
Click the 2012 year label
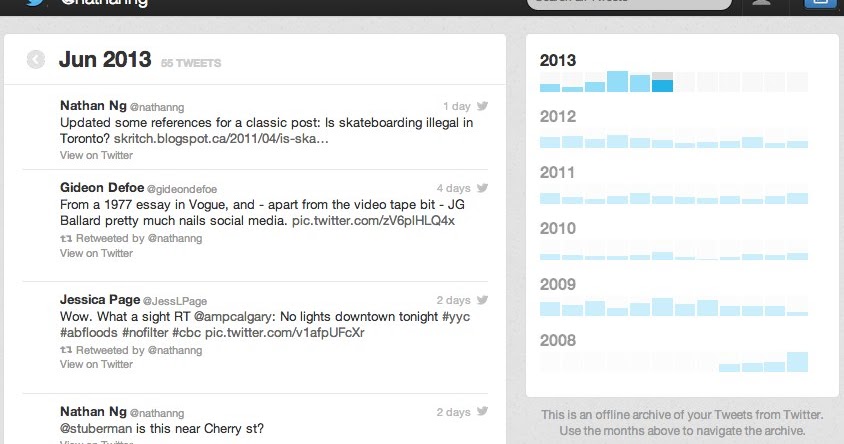click(x=558, y=116)
